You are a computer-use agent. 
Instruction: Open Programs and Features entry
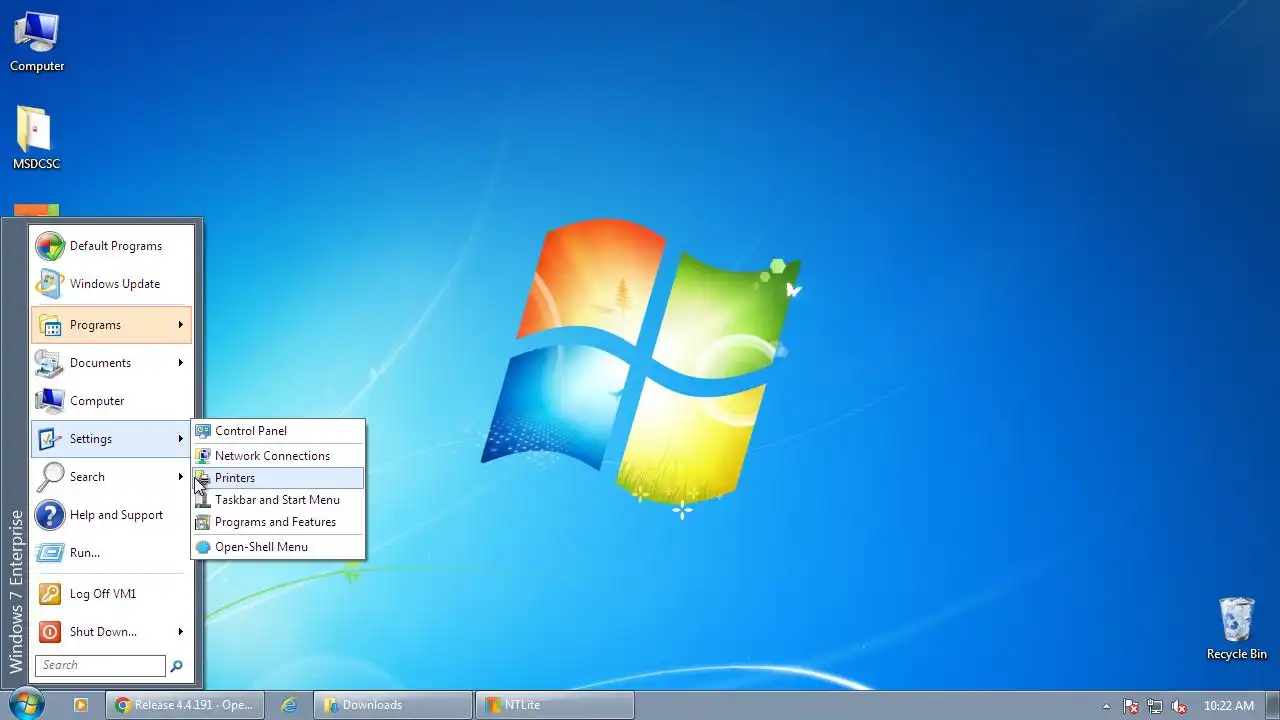coord(278,522)
